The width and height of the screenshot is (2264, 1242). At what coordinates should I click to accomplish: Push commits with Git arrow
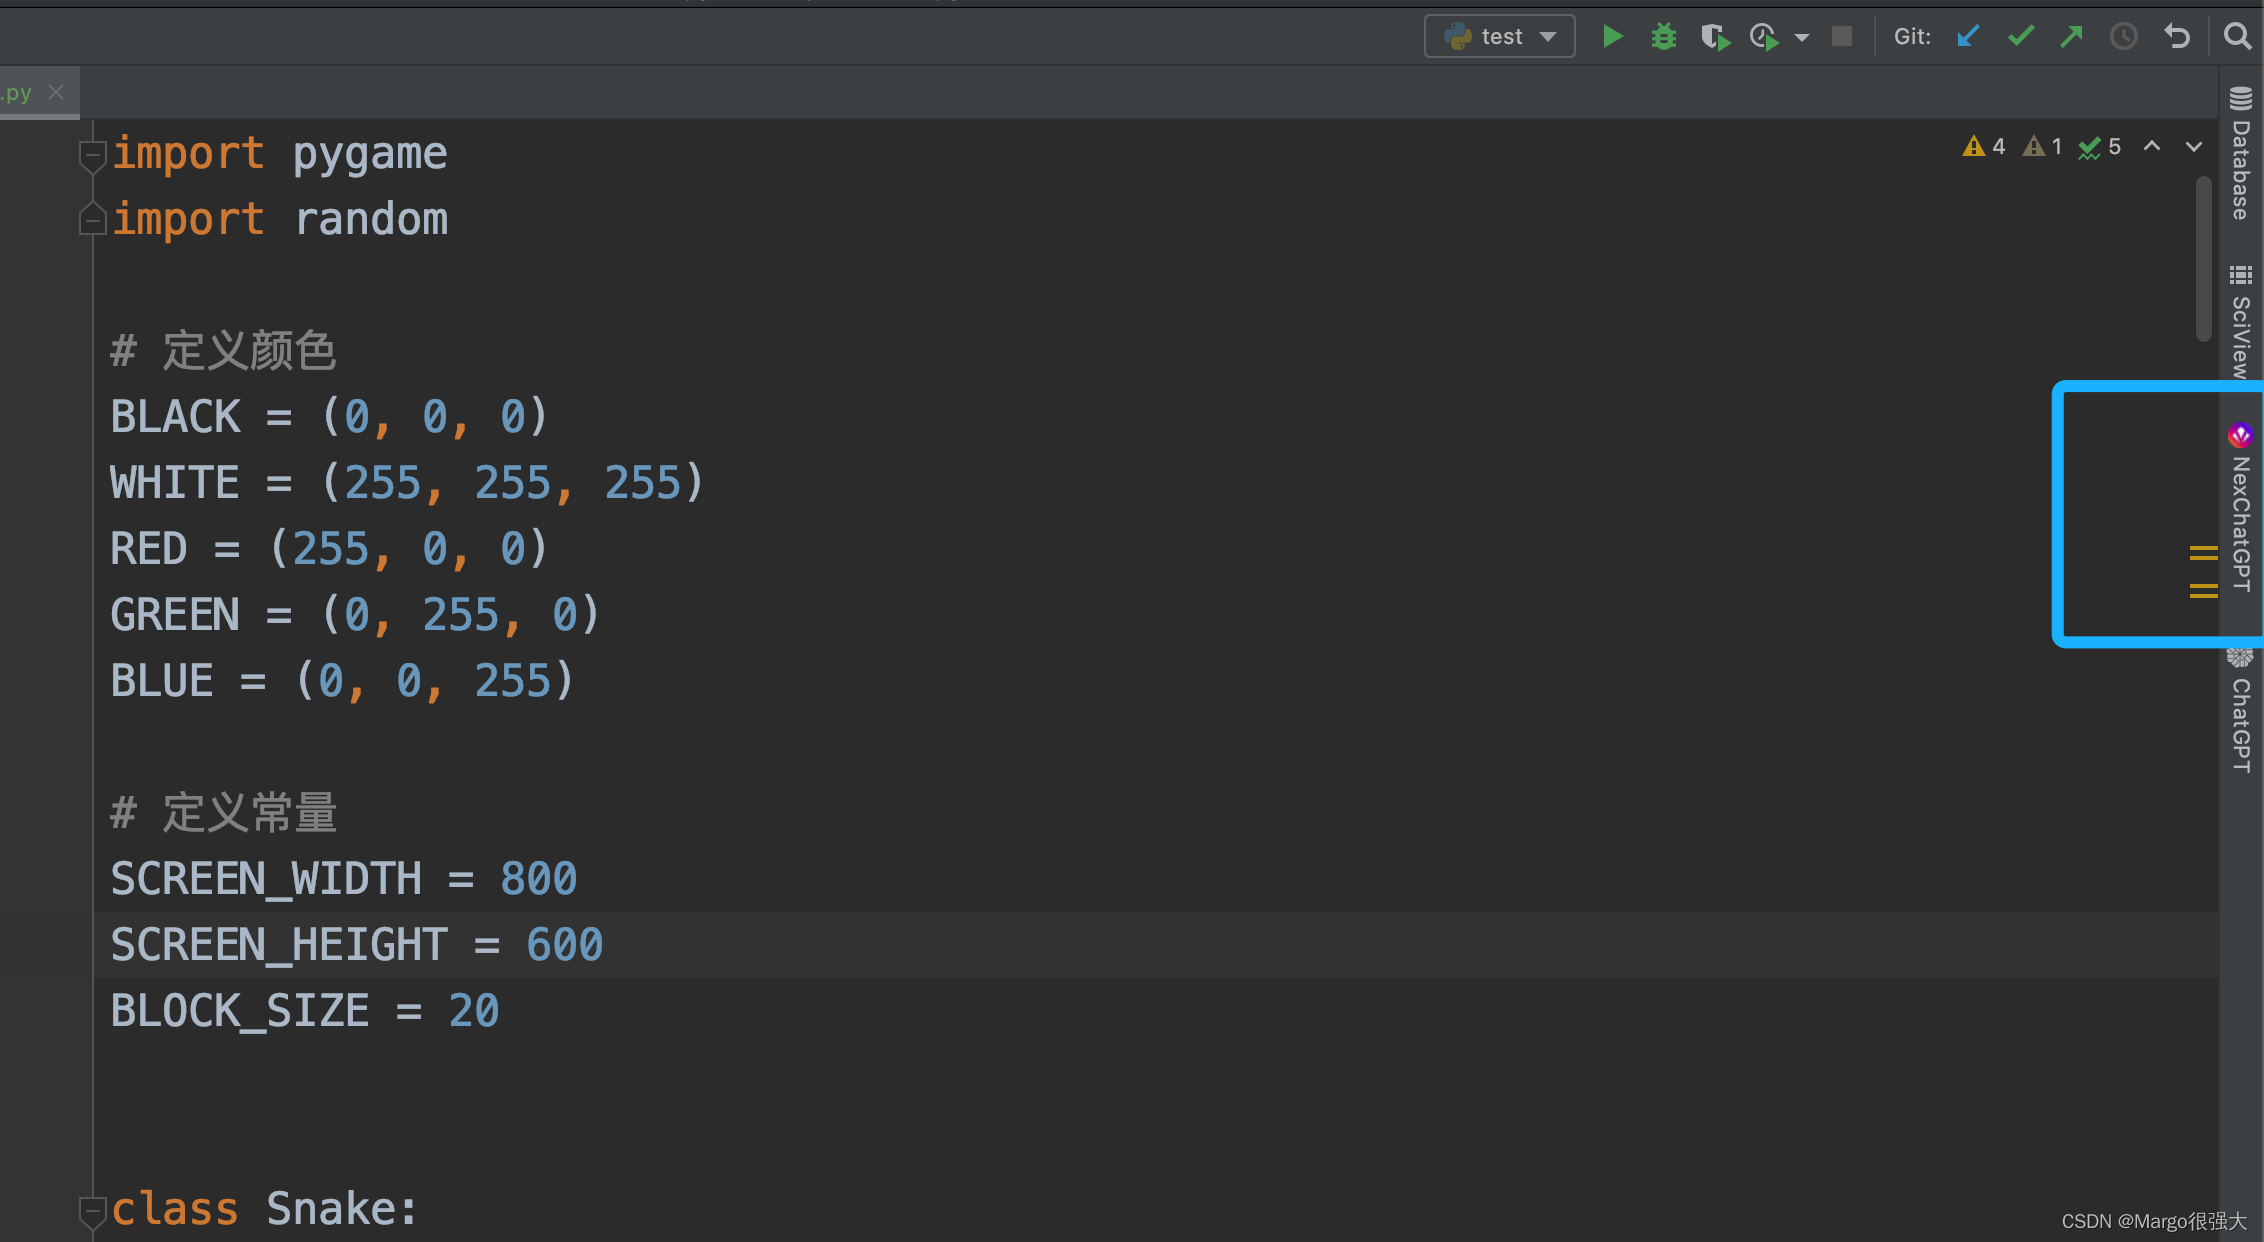tap(2071, 37)
